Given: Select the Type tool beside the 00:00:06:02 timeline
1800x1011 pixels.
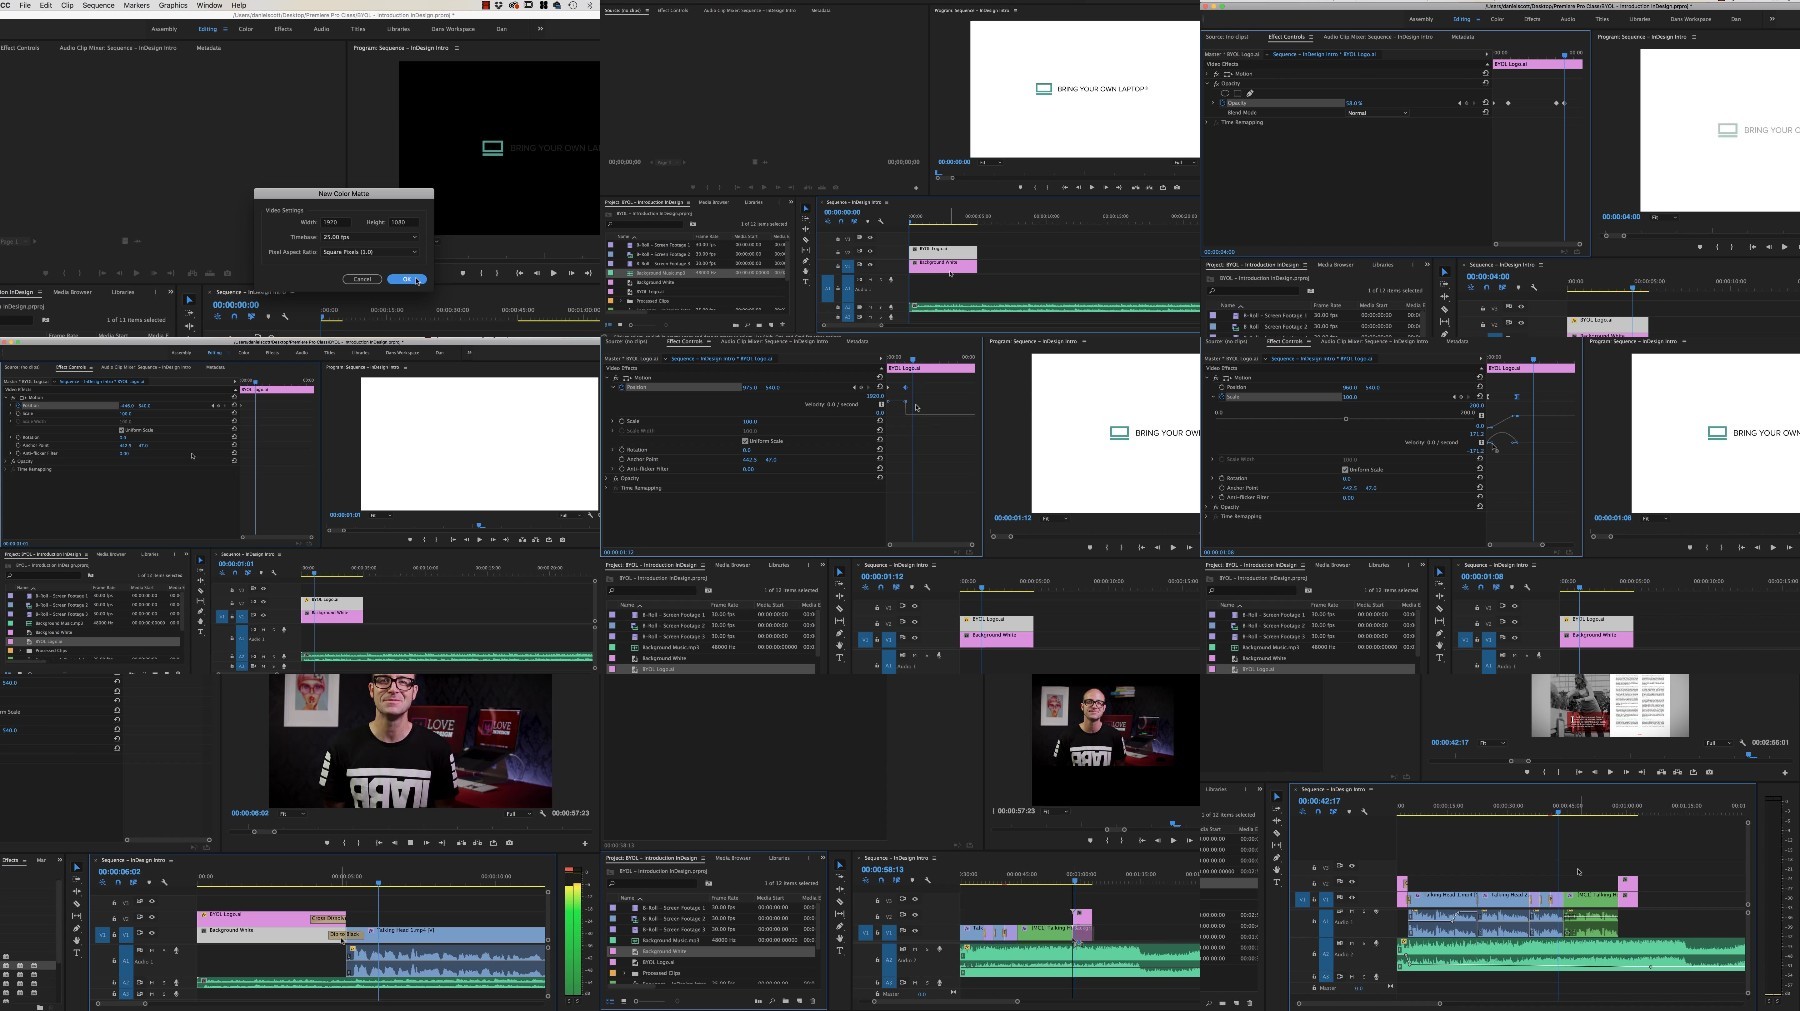Looking at the screenshot, I should tap(76, 952).
